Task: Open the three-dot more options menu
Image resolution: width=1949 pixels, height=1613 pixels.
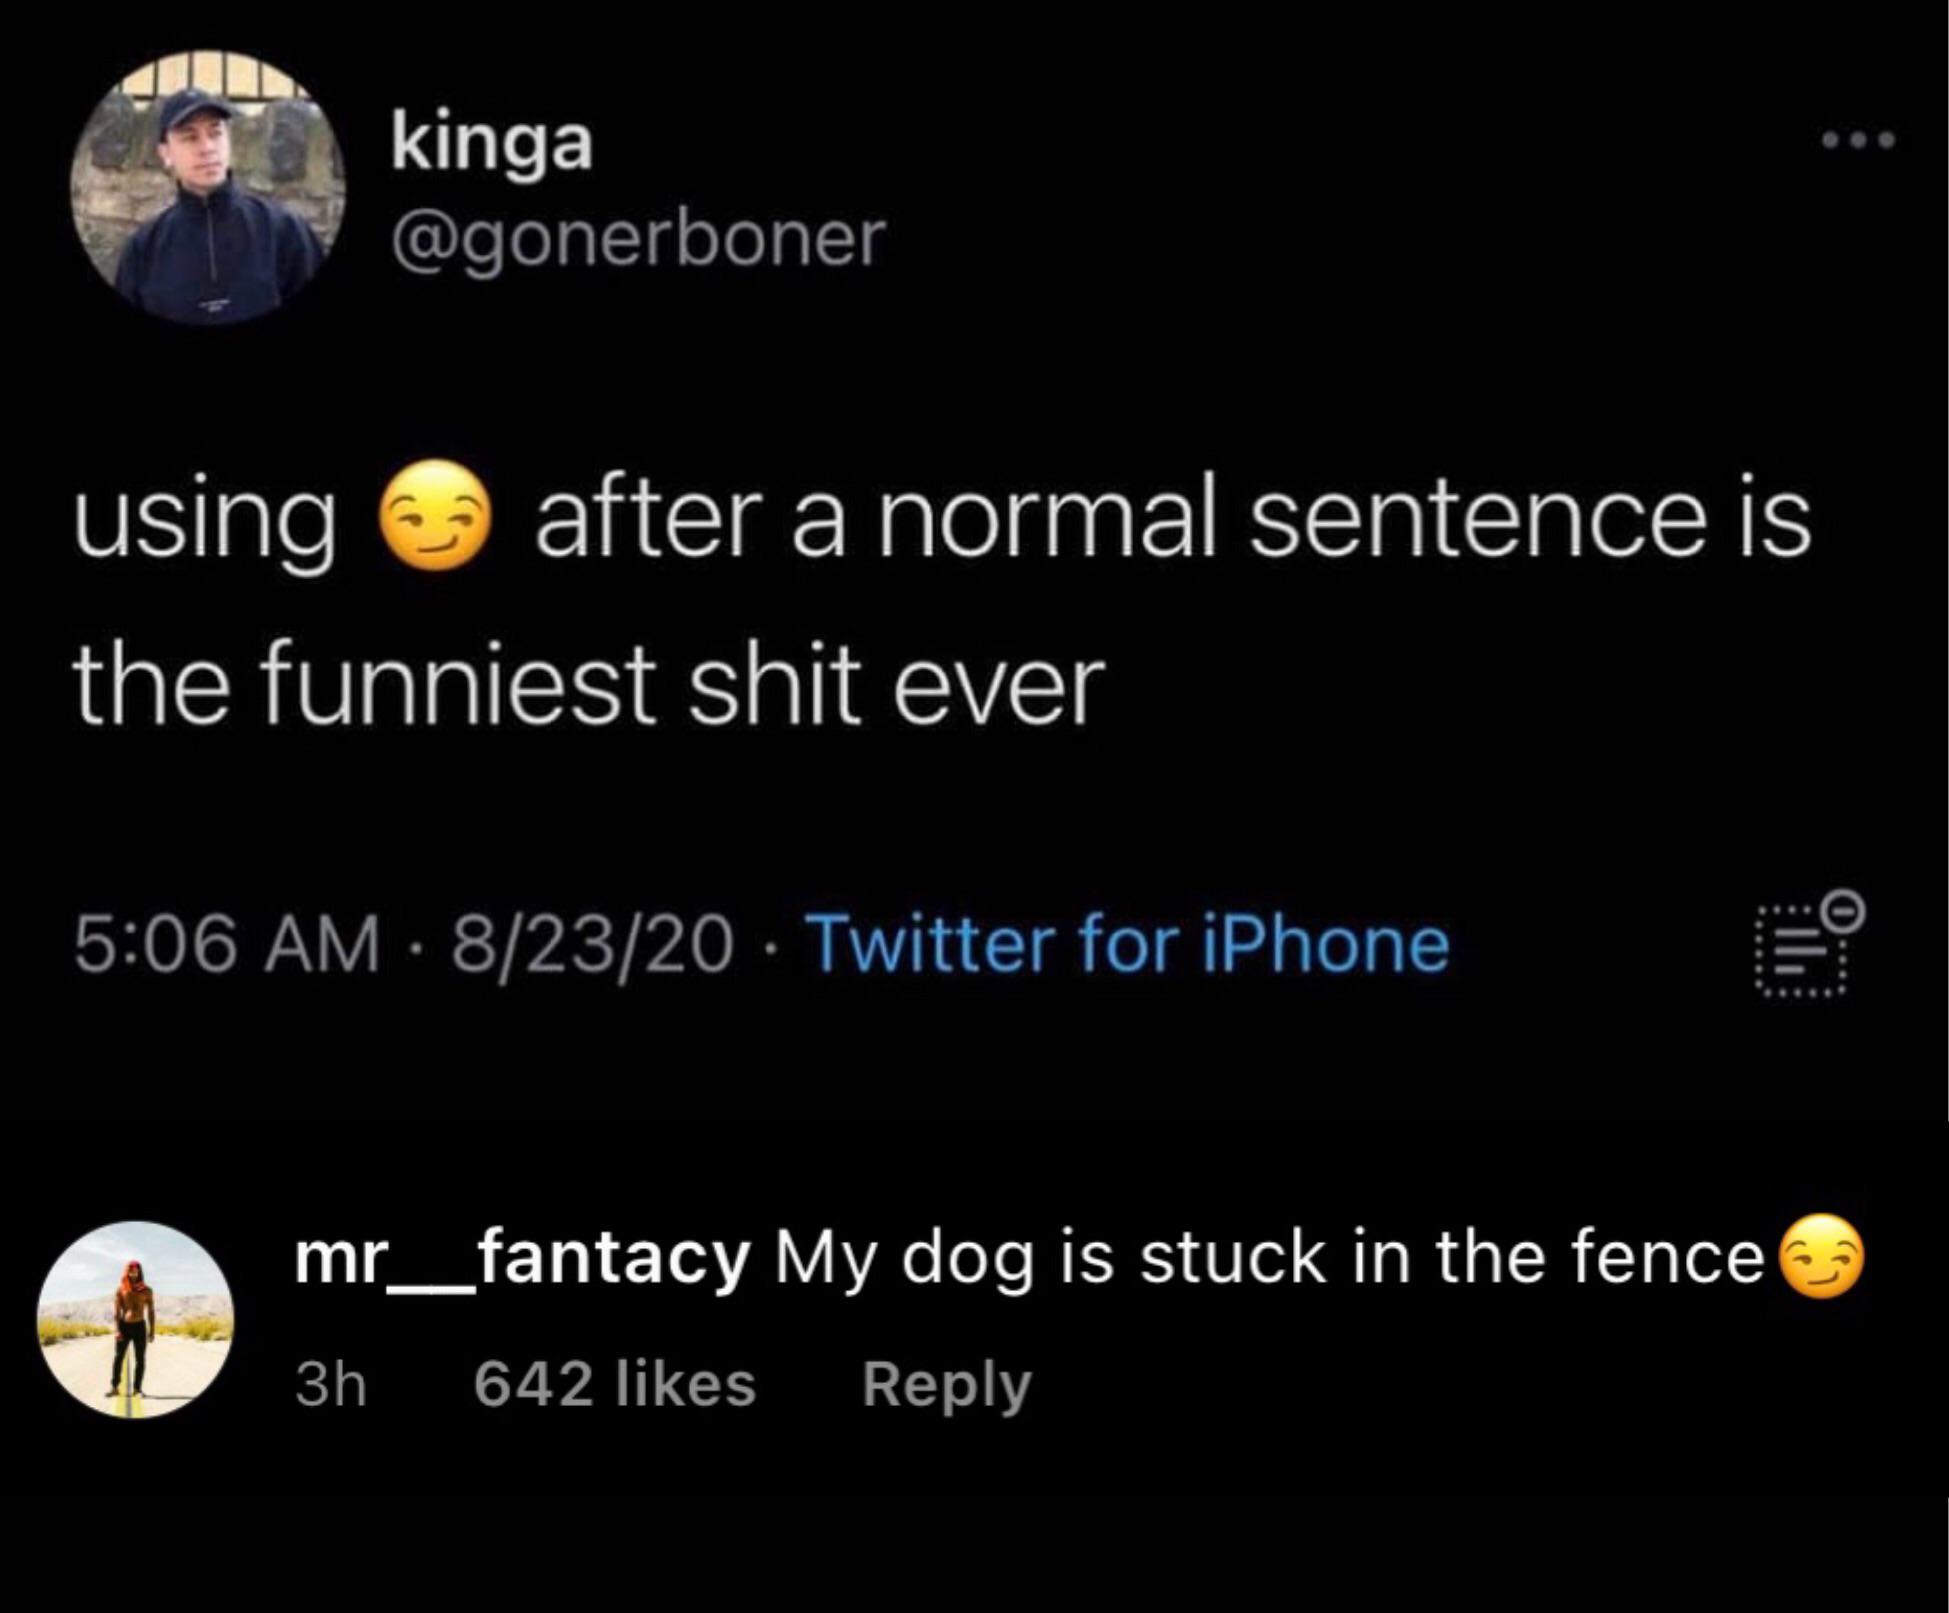Action: point(1858,142)
